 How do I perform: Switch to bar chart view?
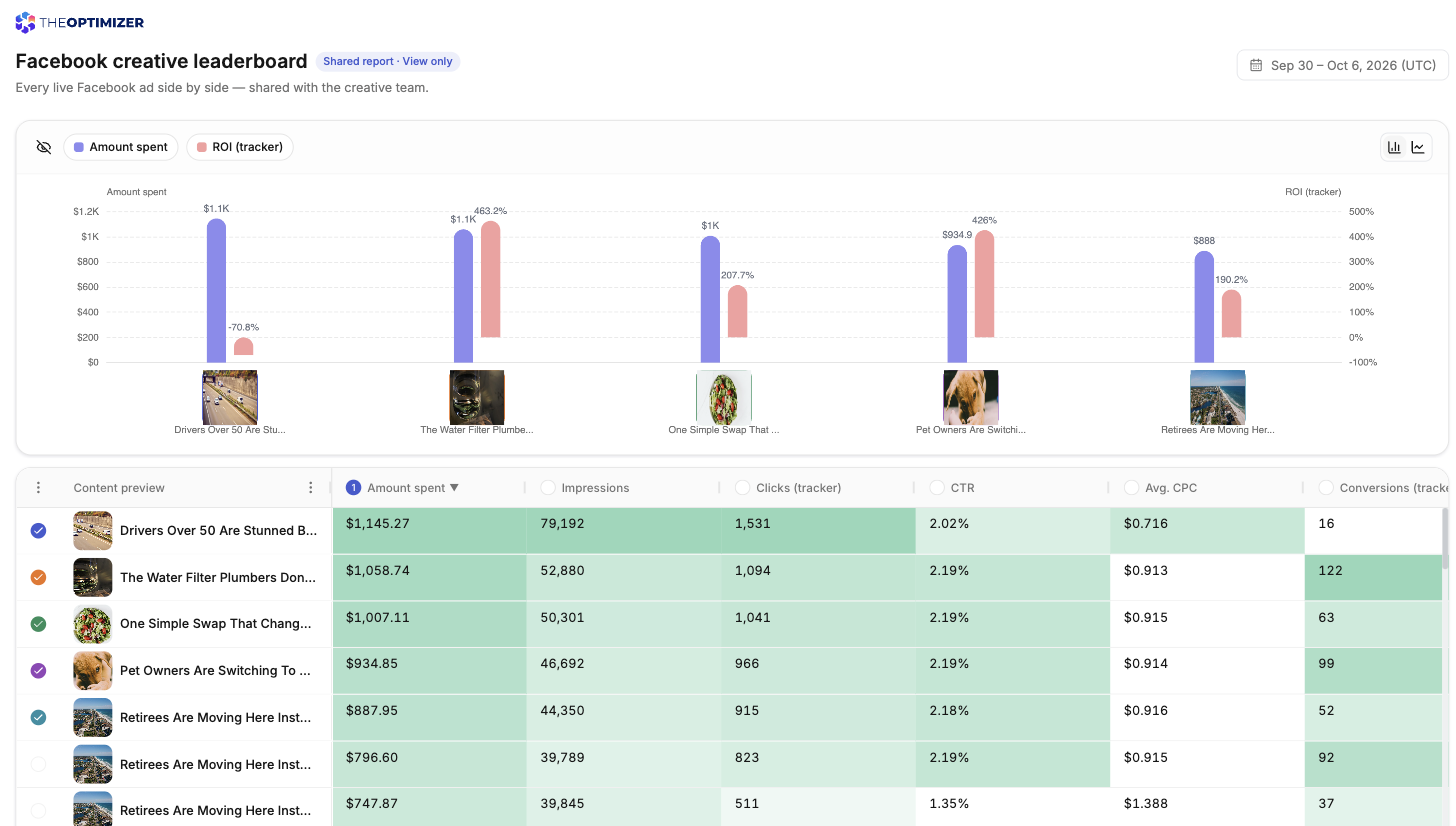point(1394,147)
